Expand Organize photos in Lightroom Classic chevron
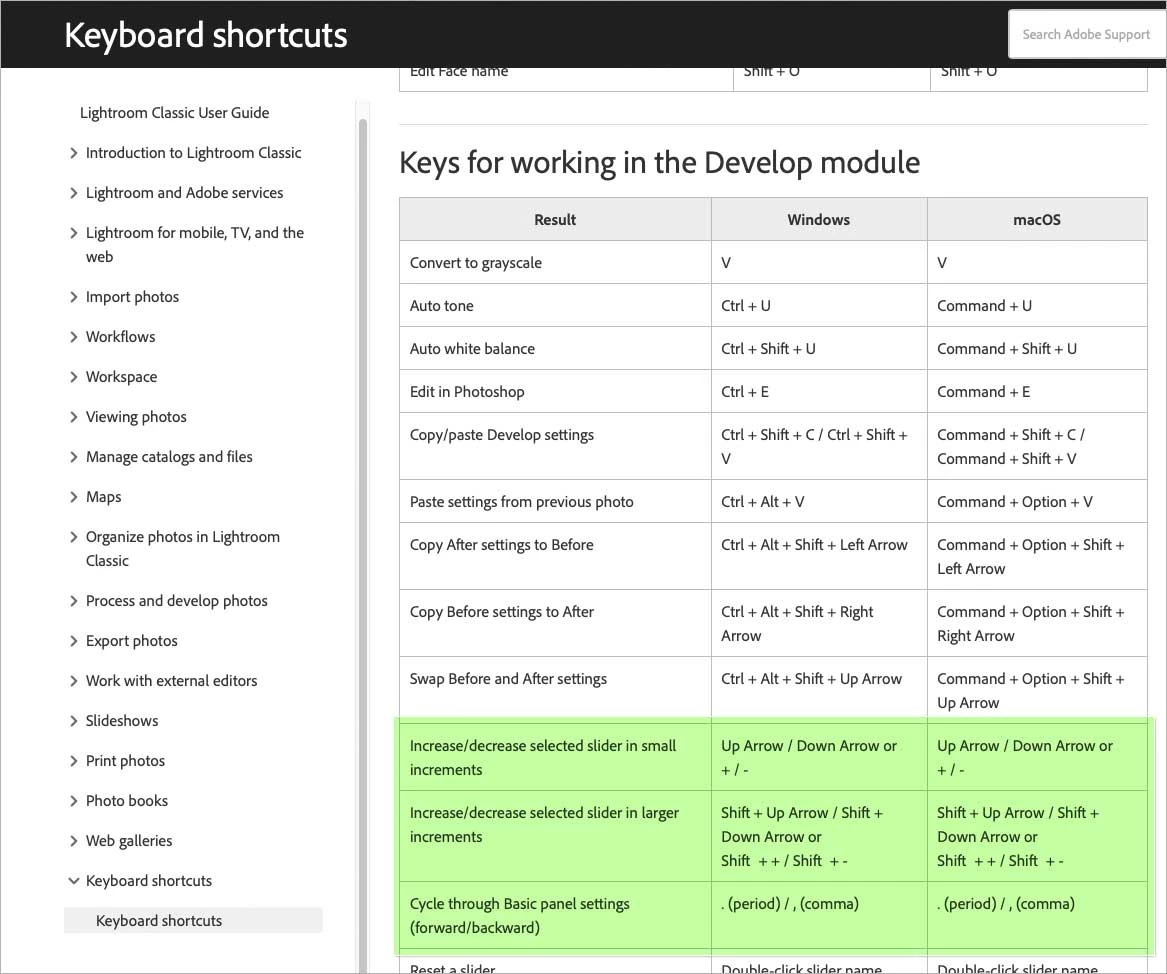The image size is (1167, 974). [x=73, y=537]
